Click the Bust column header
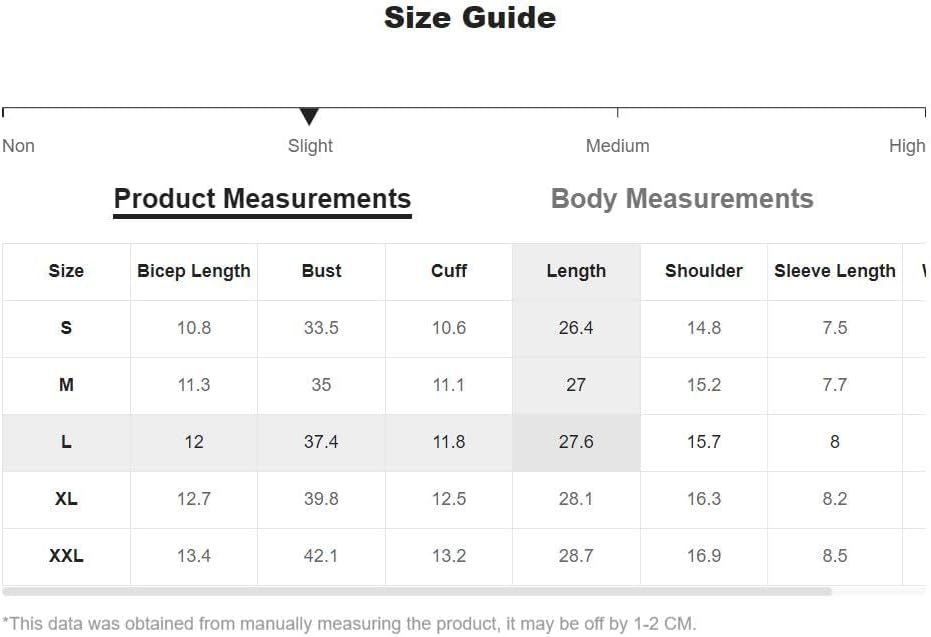Screen dimensions: 931x637 pos(321,271)
